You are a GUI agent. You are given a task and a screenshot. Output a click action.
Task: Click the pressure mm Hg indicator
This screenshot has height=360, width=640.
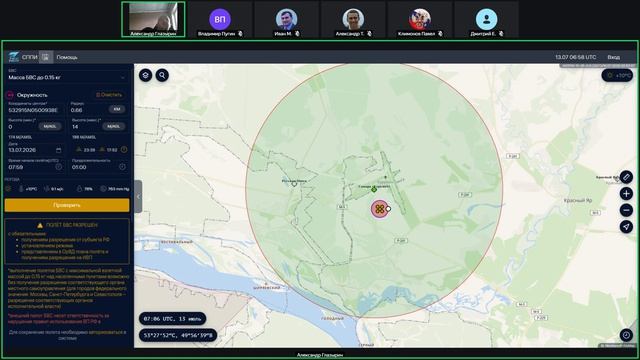point(115,189)
